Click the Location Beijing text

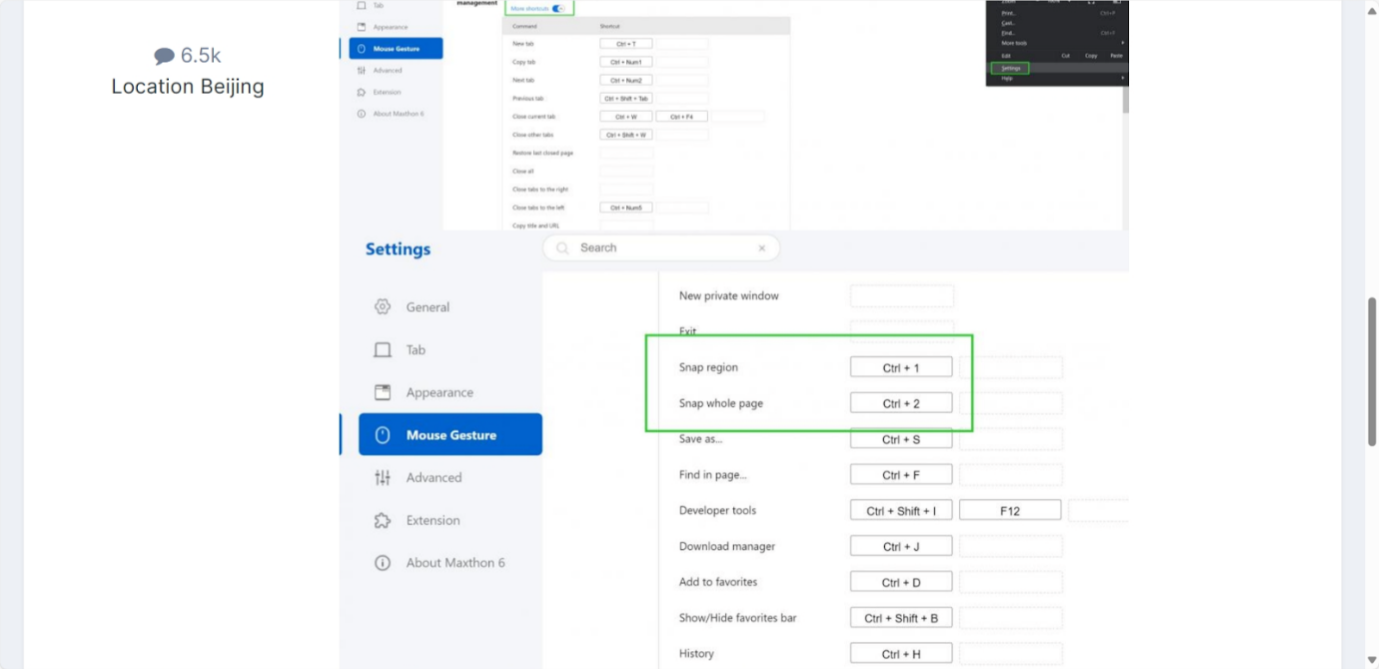(188, 87)
